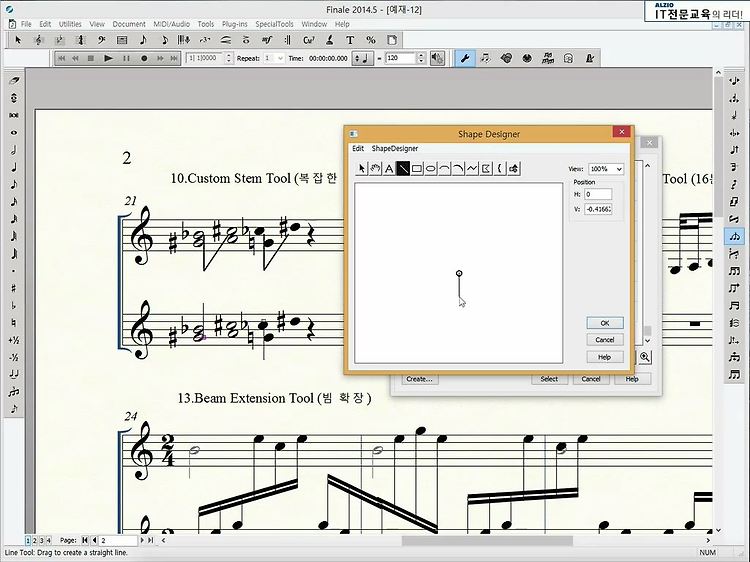Choose the Measure Tool

click(x=122, y=40)
